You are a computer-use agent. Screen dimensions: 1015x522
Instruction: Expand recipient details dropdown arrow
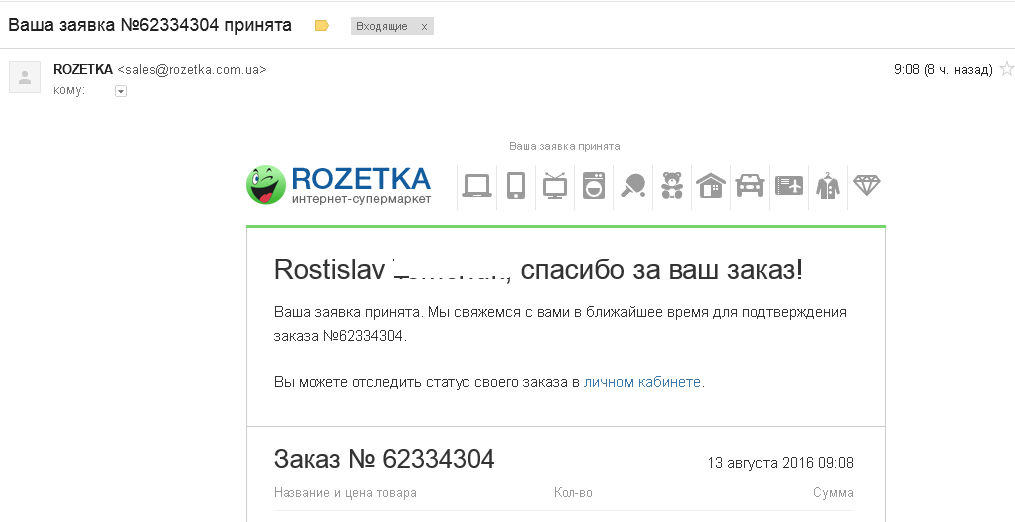[120, 91]
